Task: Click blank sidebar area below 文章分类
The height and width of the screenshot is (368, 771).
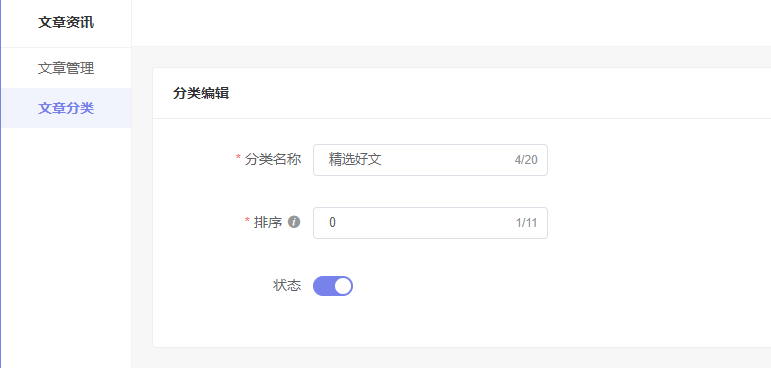Action: [66, 246]
